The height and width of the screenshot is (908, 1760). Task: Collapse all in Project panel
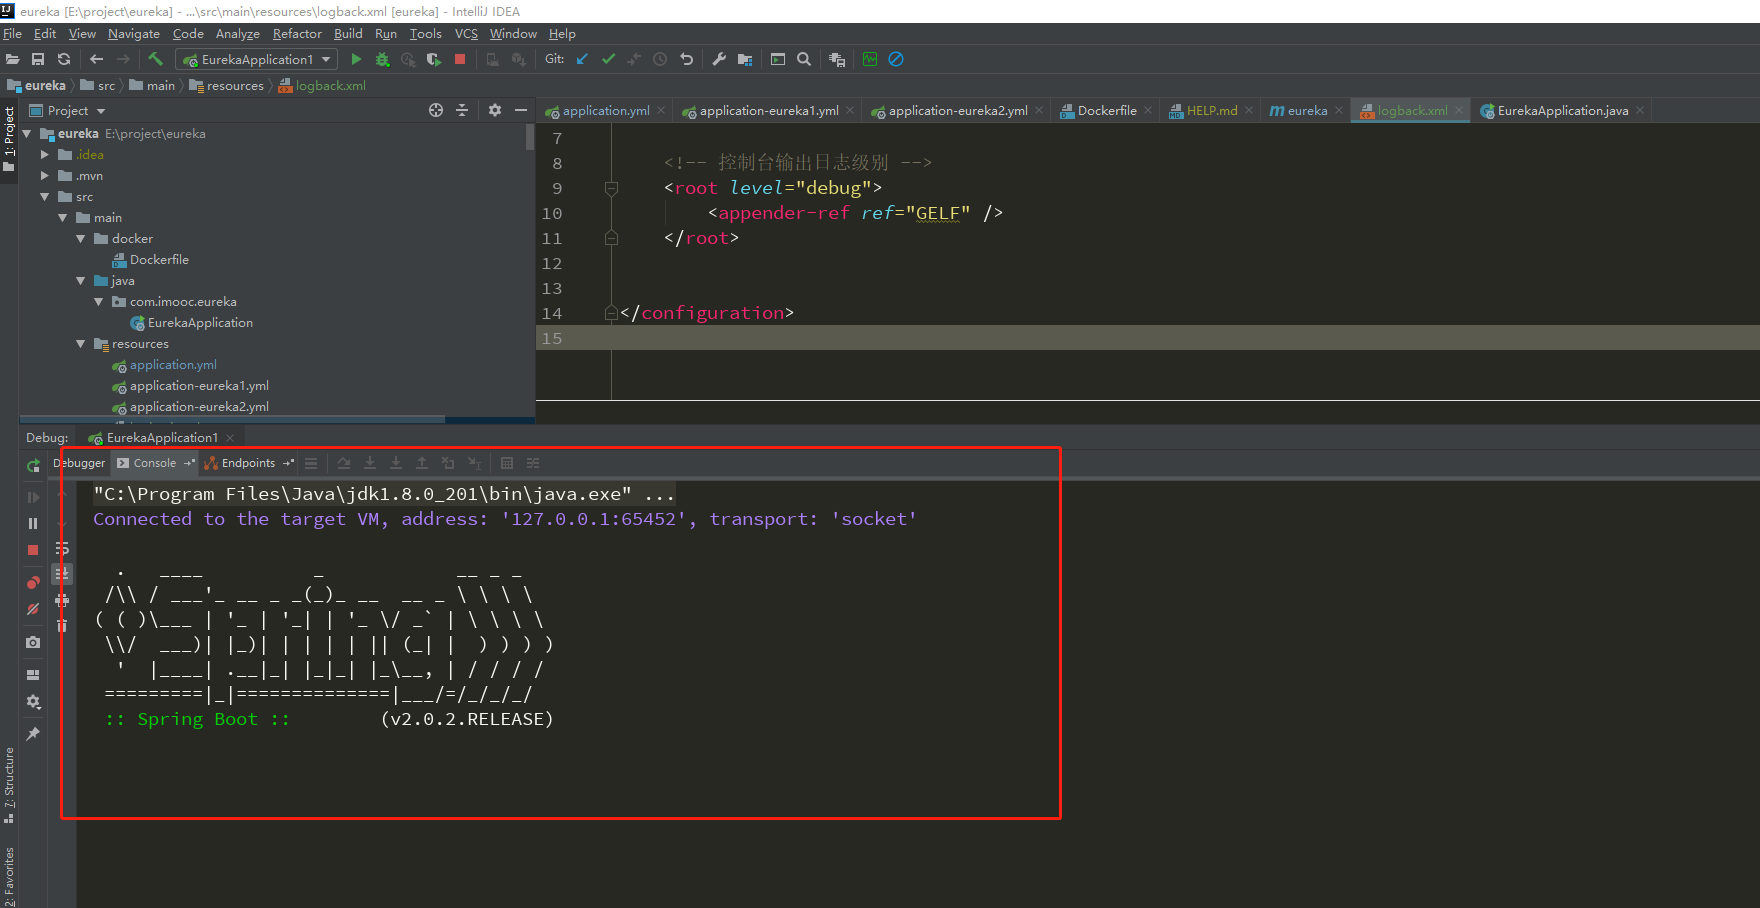coord(462,110)
